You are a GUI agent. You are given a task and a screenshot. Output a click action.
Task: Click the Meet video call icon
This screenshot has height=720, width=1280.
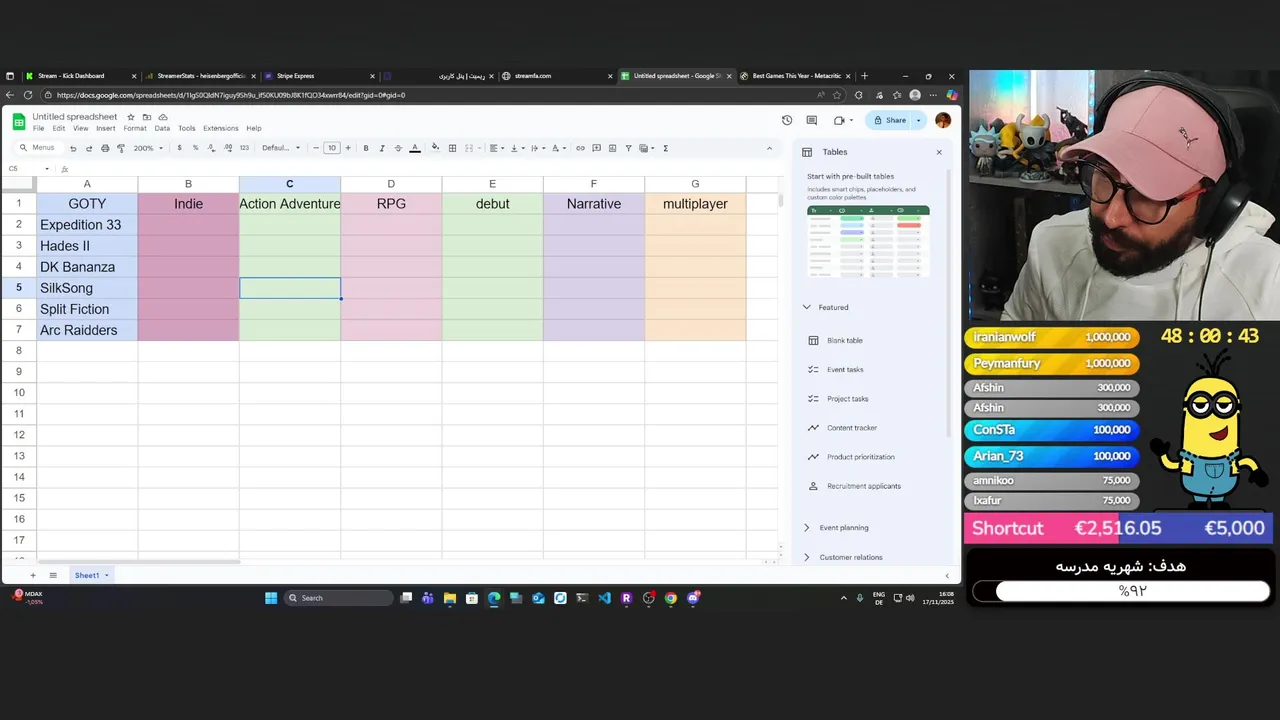pos(839,120)
